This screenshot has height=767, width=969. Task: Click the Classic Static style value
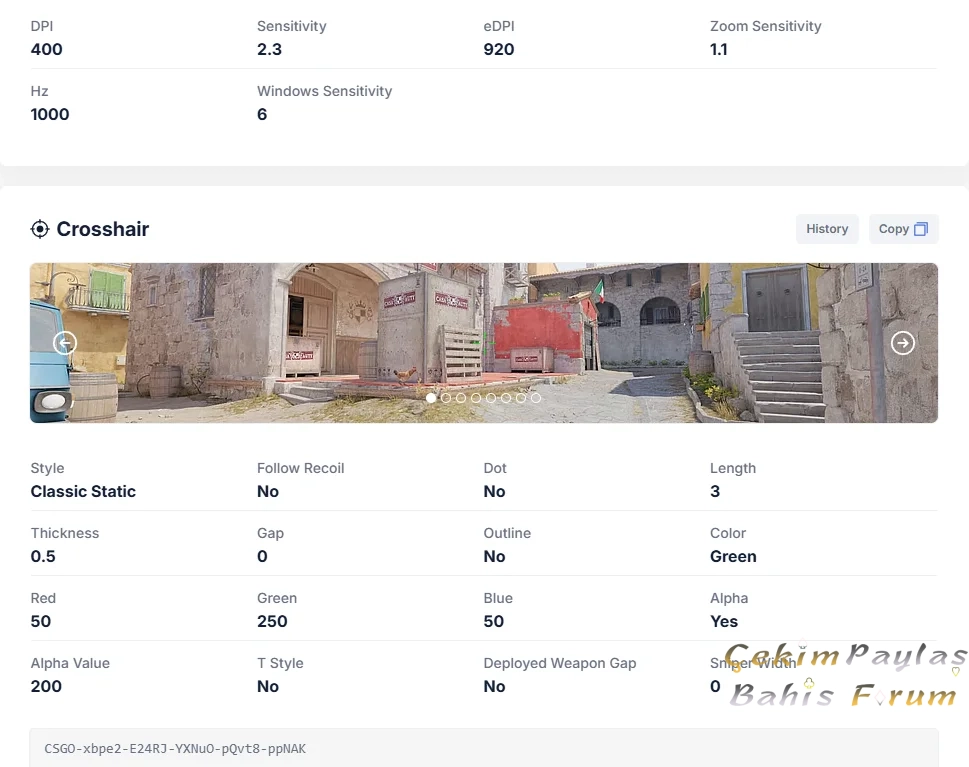tap(83, 491)
